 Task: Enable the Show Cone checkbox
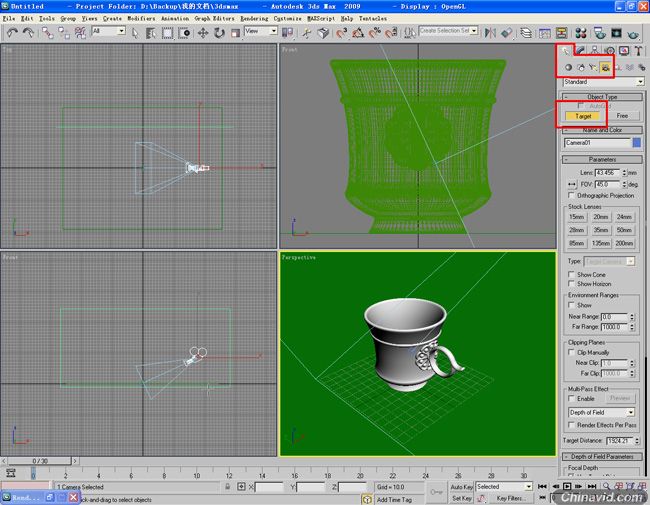[x=571, y=274]
